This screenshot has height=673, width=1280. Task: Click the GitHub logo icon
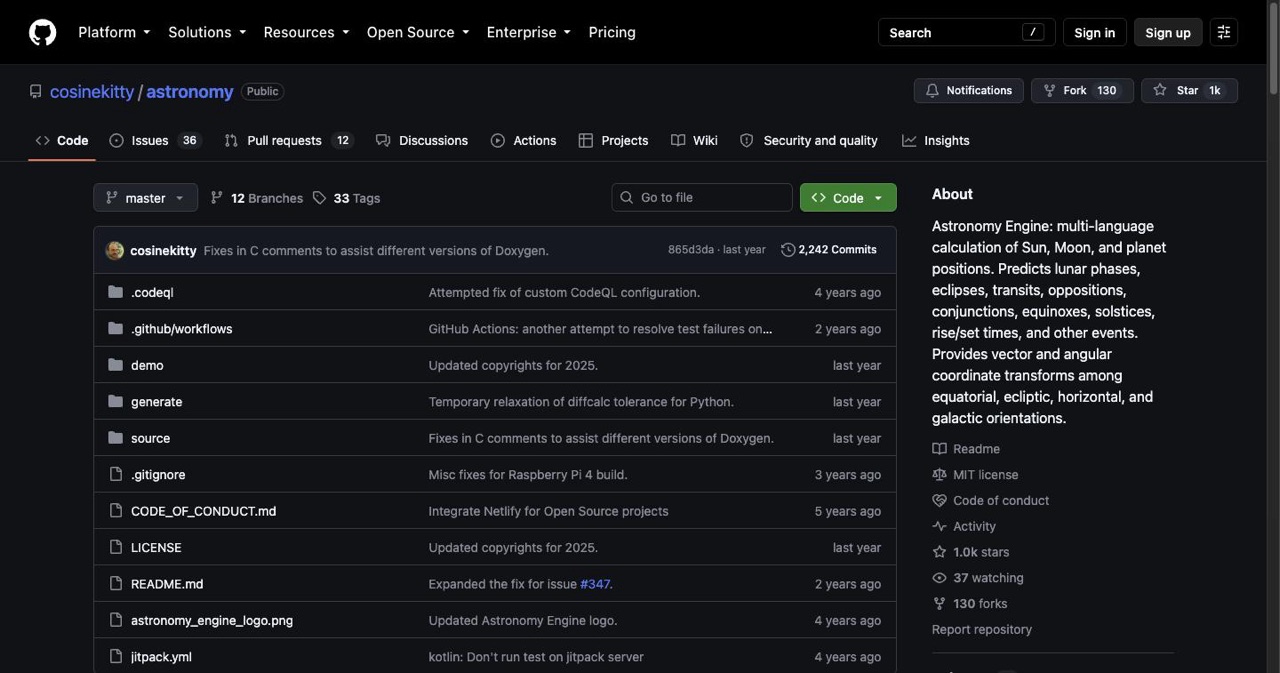click(x=42, y=32)
